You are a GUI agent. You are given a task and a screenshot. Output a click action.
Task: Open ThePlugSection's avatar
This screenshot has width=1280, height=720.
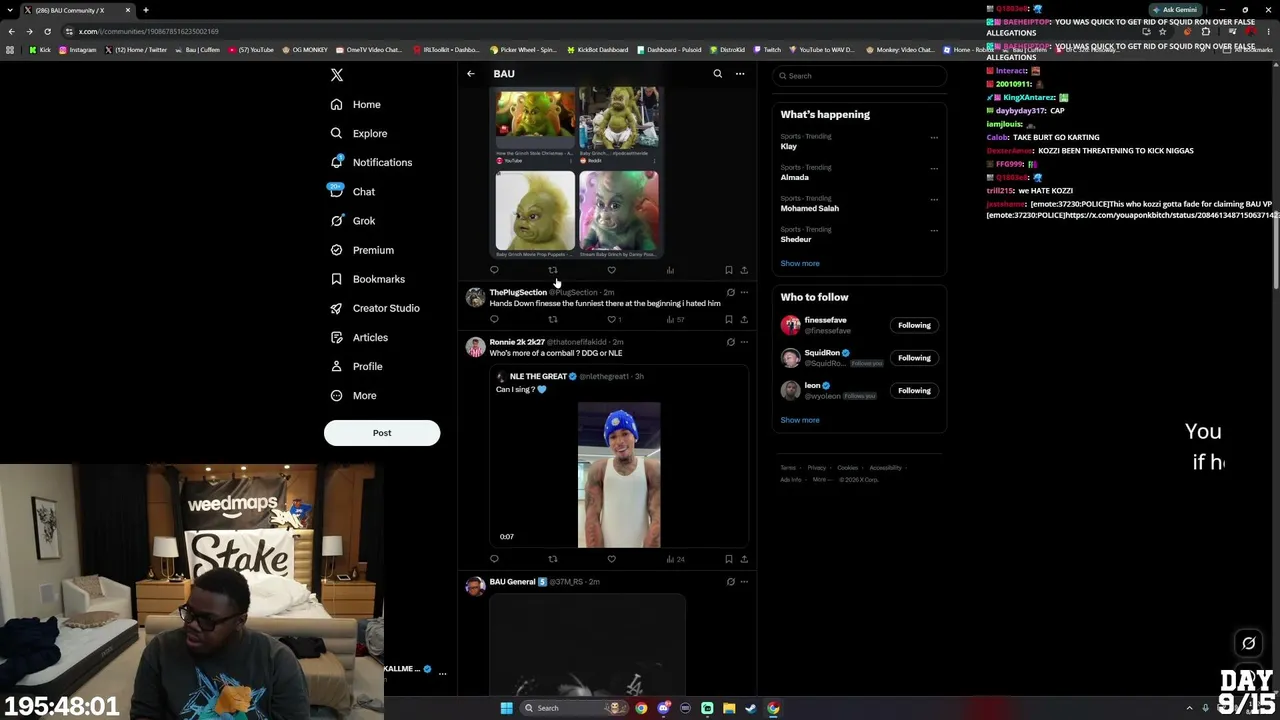[x=475, y=297]
